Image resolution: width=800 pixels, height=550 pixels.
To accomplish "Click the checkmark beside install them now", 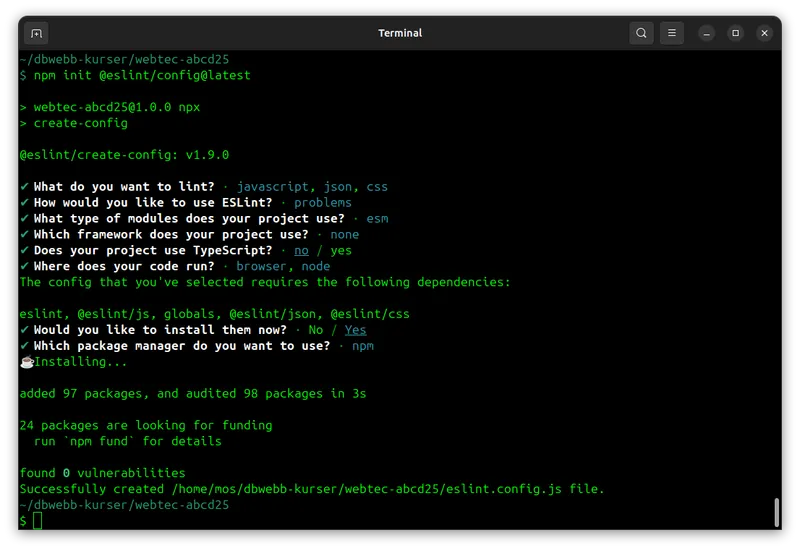I will [x=24, y=330].
